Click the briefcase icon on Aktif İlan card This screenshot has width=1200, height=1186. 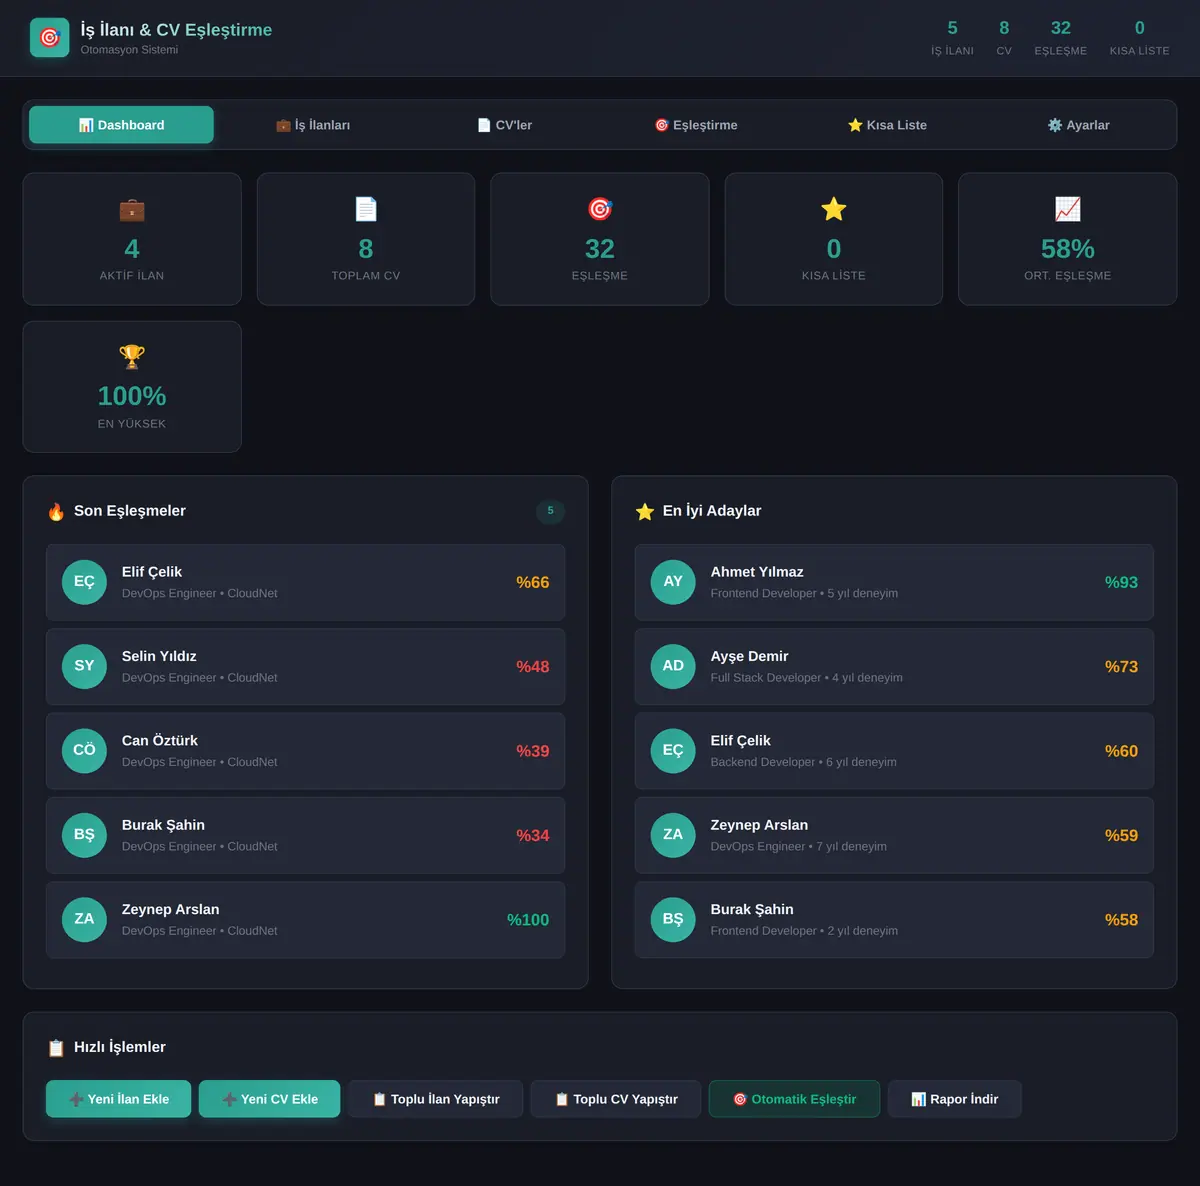point(132,209)
